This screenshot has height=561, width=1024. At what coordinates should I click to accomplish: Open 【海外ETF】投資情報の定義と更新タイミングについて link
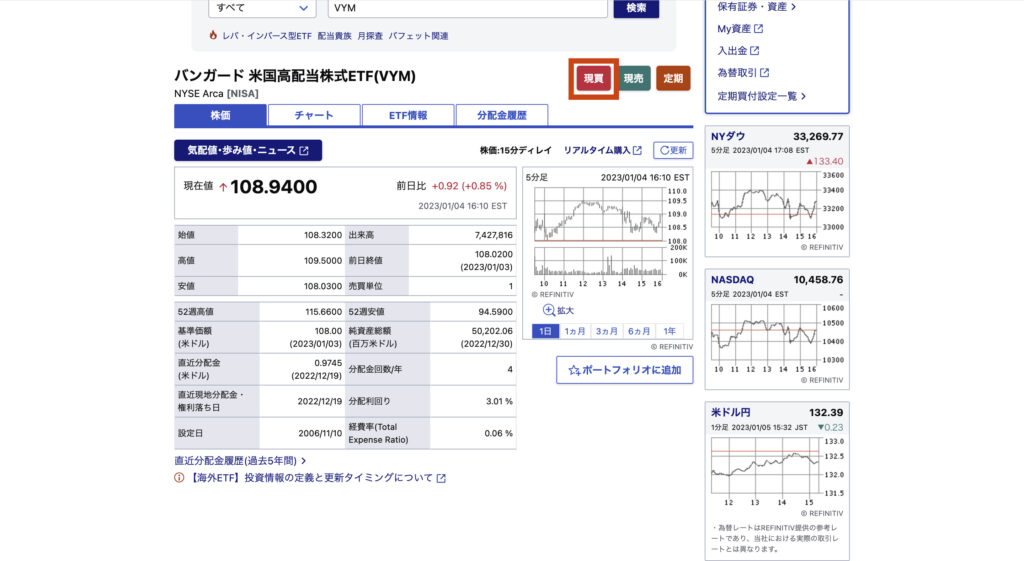tap(310, 478)
